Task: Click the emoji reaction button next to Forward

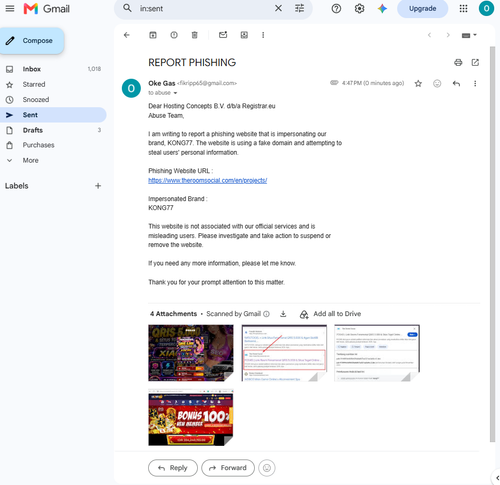Action: (x=267, y=468)
